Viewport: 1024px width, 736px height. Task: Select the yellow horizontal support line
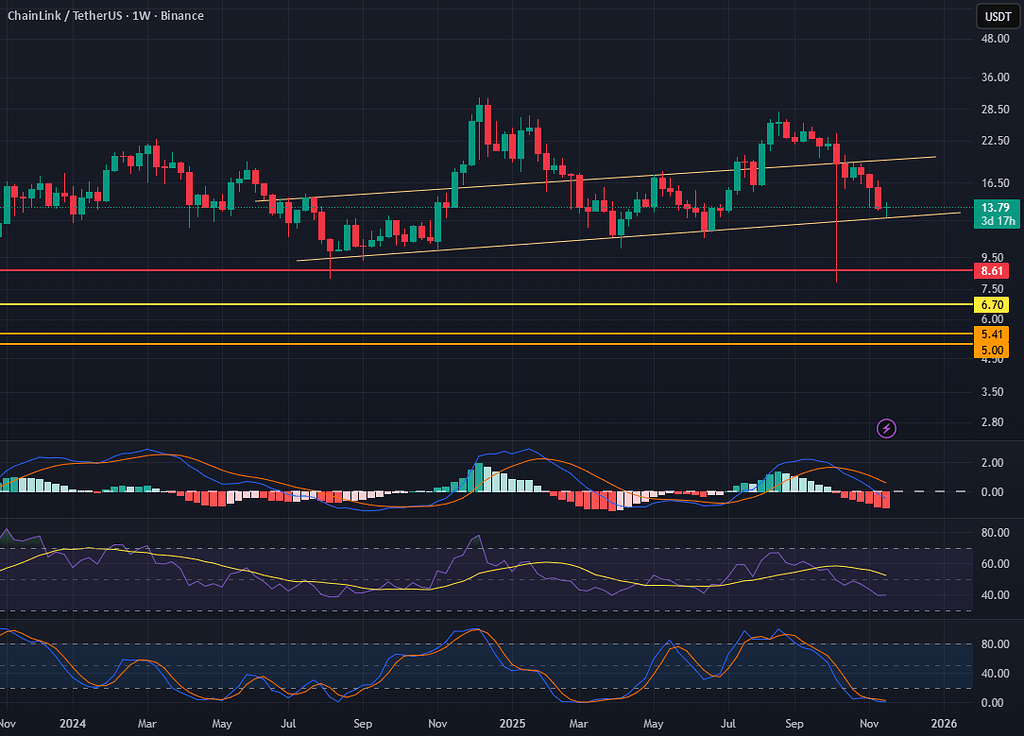click(x=500, y=304)
